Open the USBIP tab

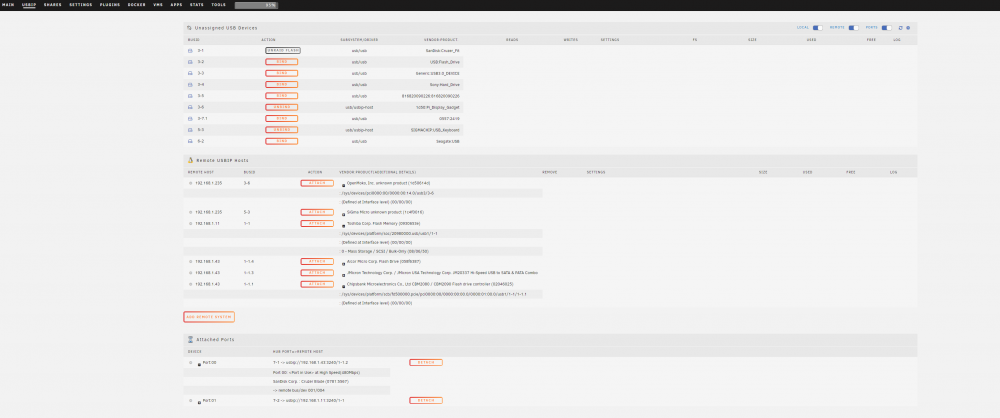click(x=29, y=5)
